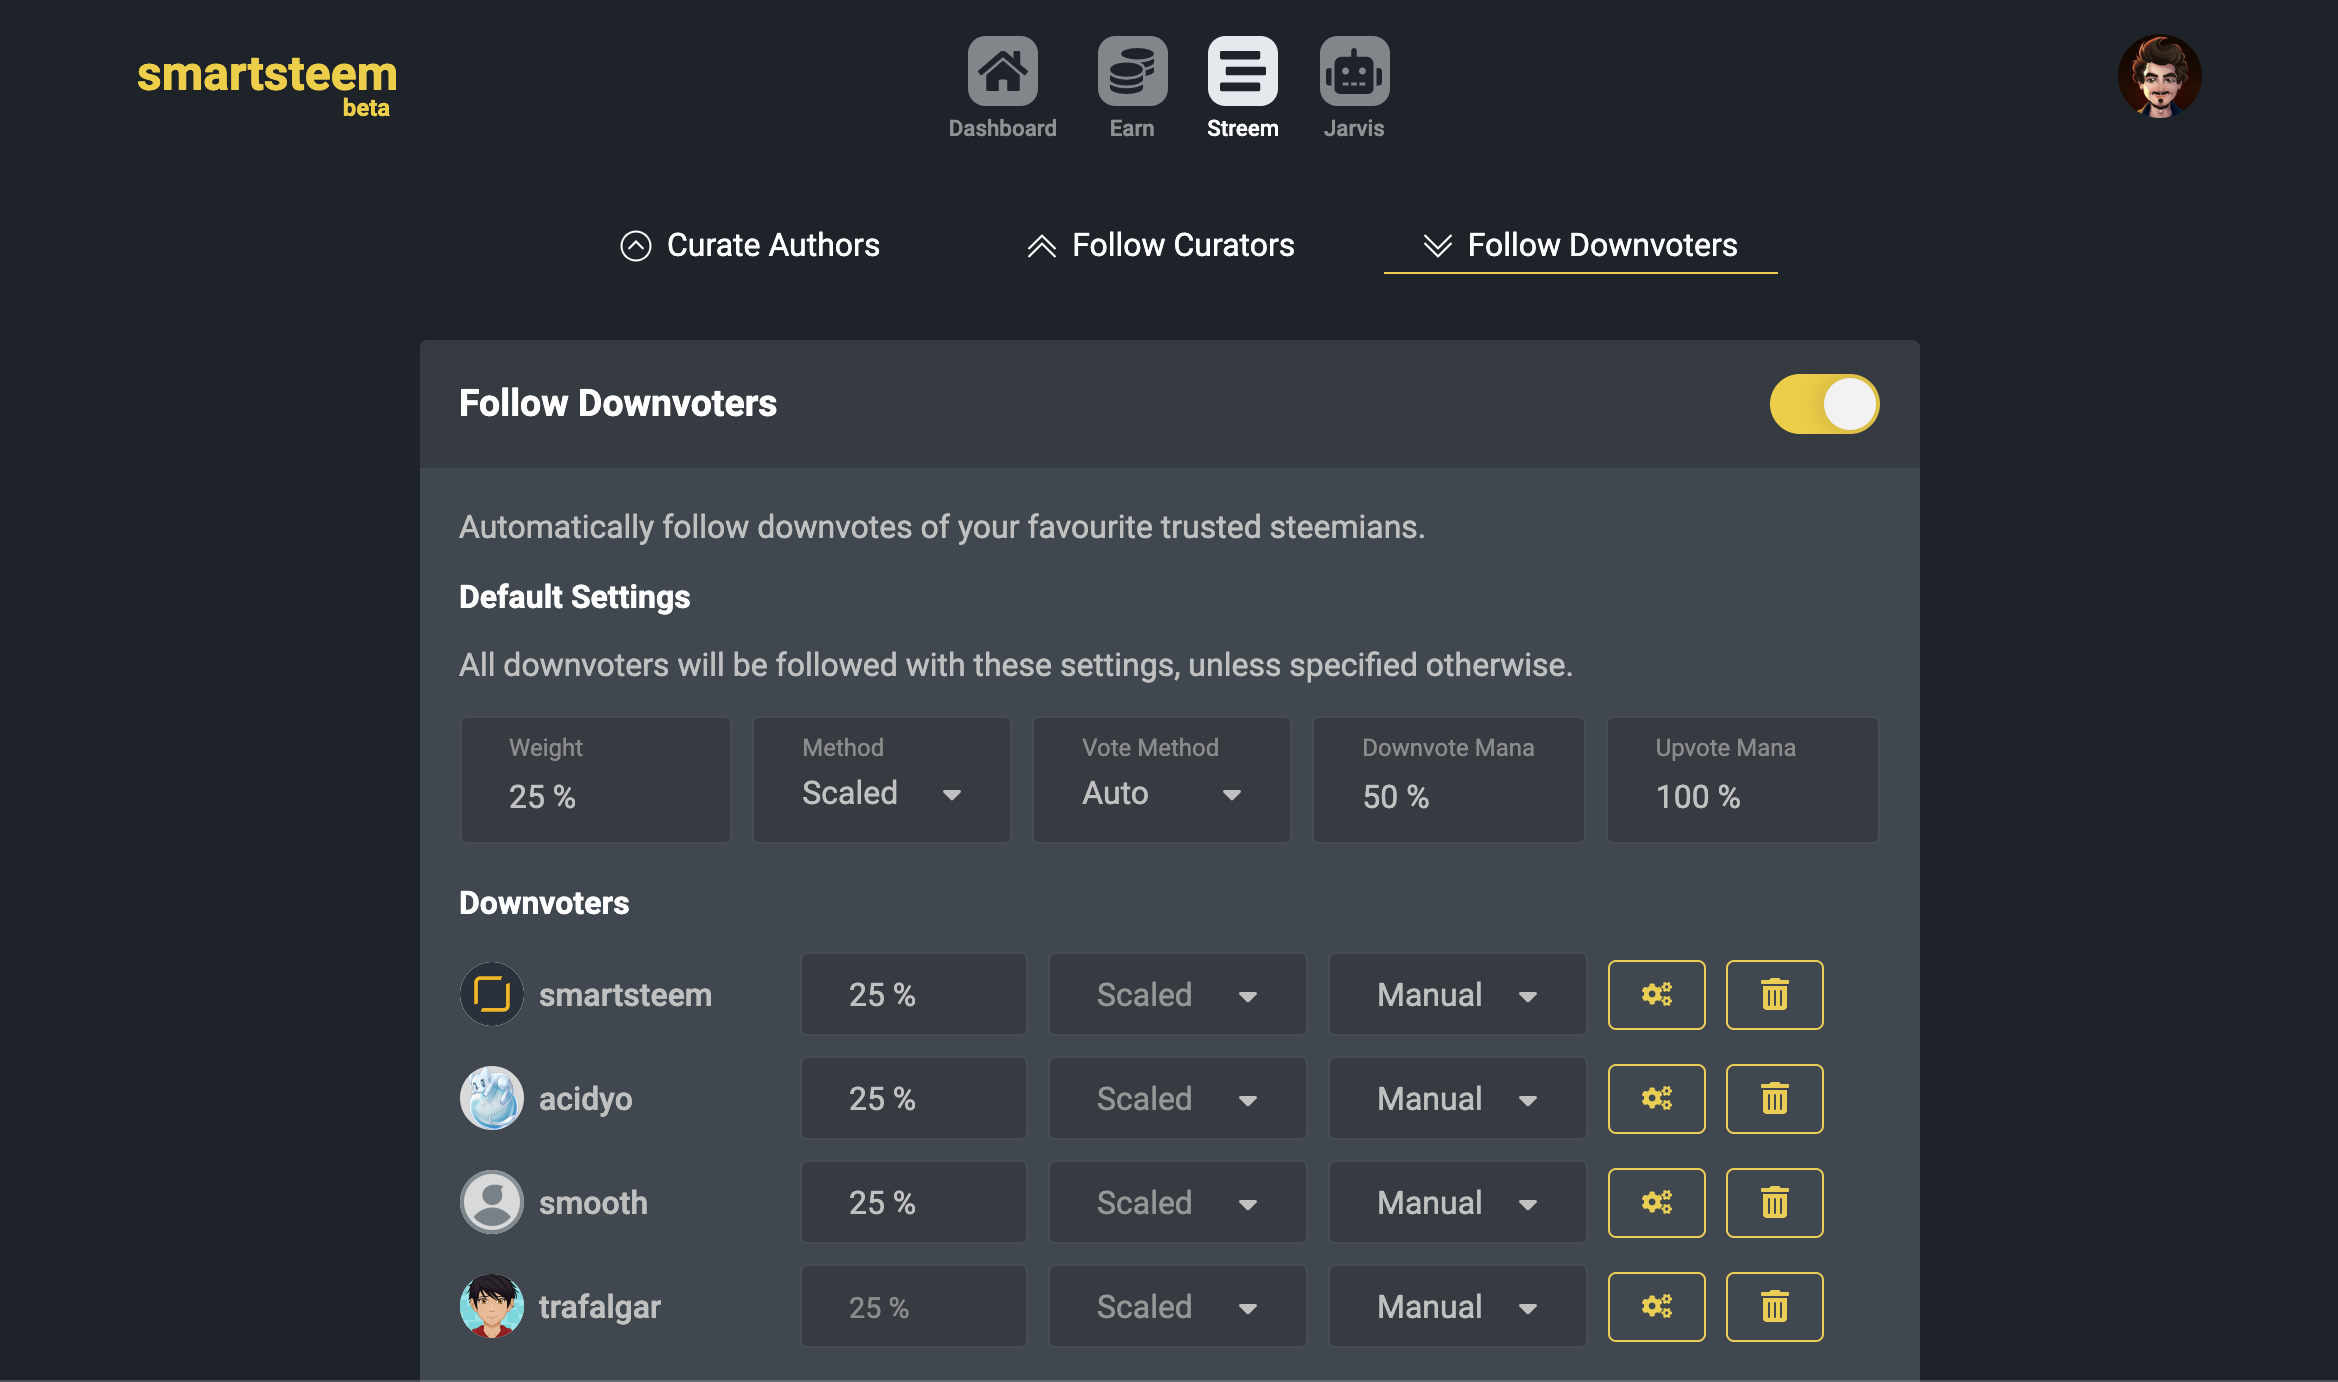The image size is (2338, 1382).
Task: Edit smartsteem's weight 25 % field
Action: tap(913, 994)
